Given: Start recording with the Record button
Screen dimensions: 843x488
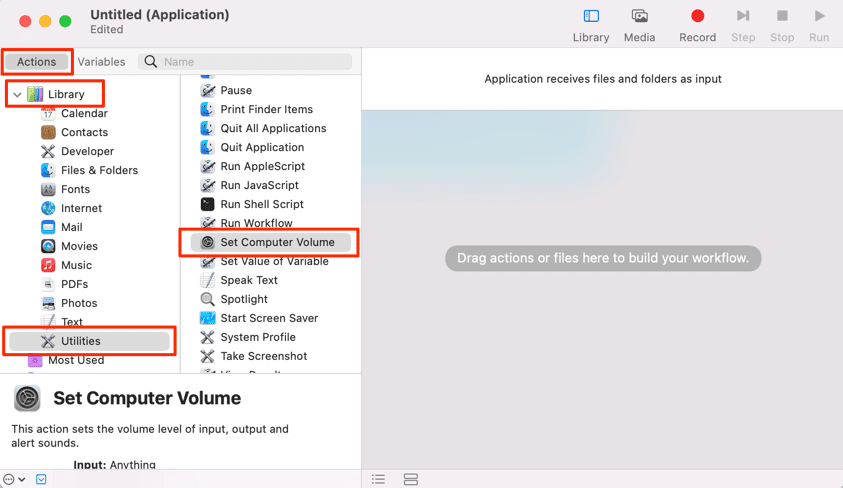Looking at the screenshot, I should 697,25.
